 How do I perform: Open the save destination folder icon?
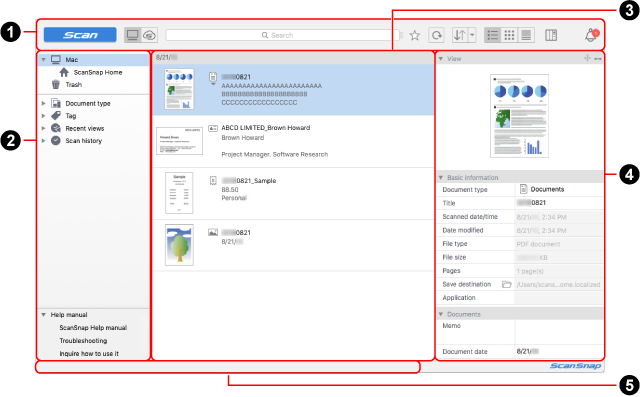coord(507,284)
